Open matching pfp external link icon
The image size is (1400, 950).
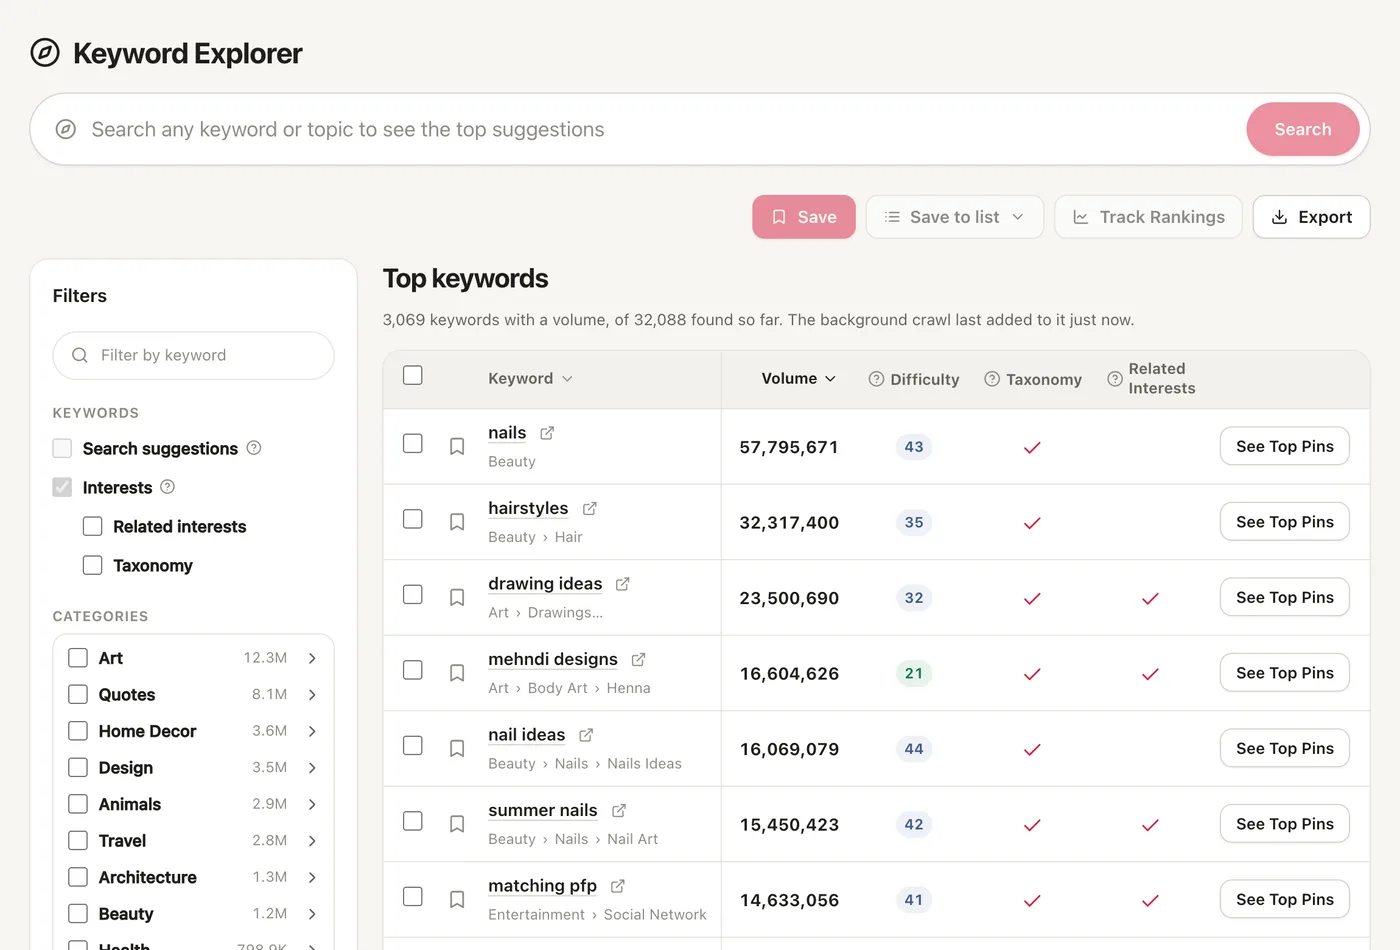(617, 886)
